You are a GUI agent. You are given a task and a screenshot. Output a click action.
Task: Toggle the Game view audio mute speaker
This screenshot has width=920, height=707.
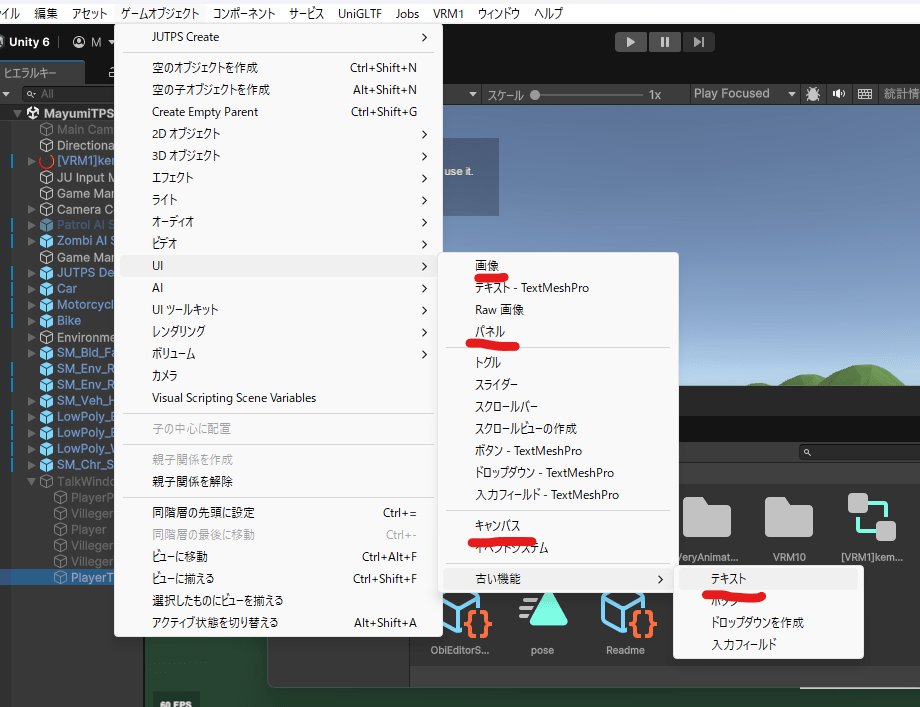tap(838, 94)
